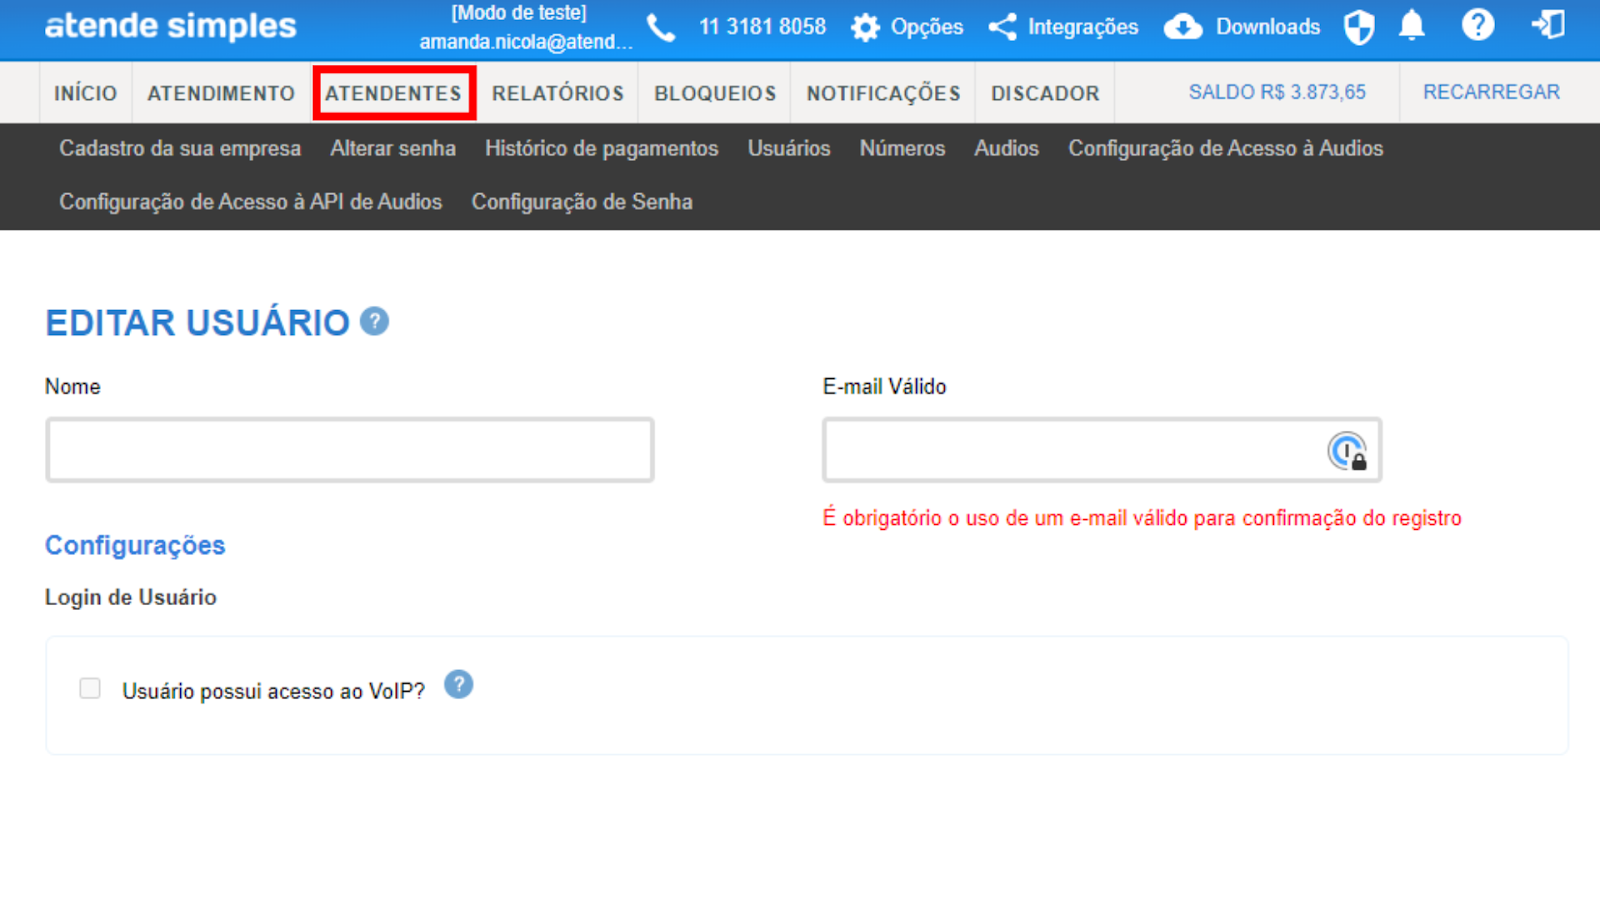
Task: Click the phone icon in header
Action: [x=661, y=27]
